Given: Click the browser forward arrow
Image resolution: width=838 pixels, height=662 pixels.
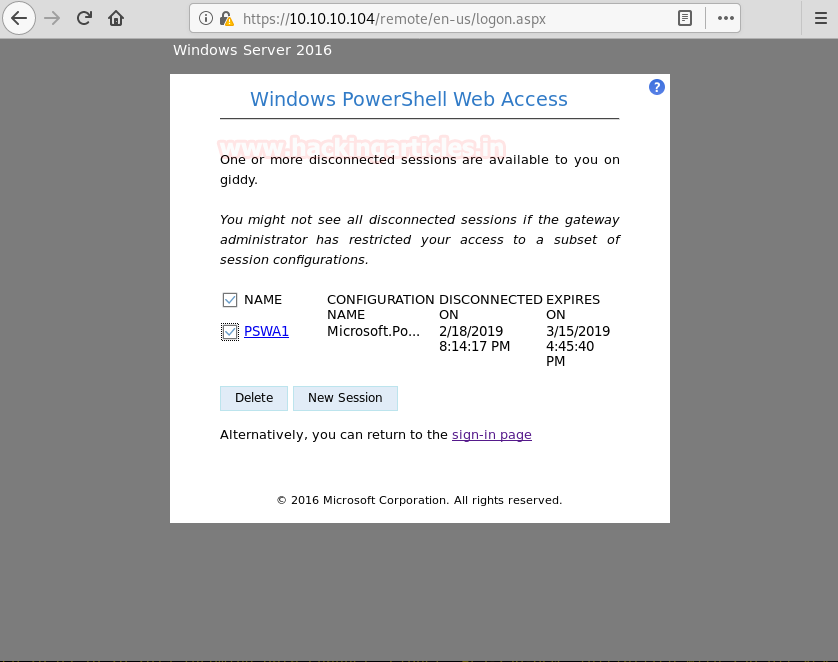Looking at the screenshot, I should [52, 18].
